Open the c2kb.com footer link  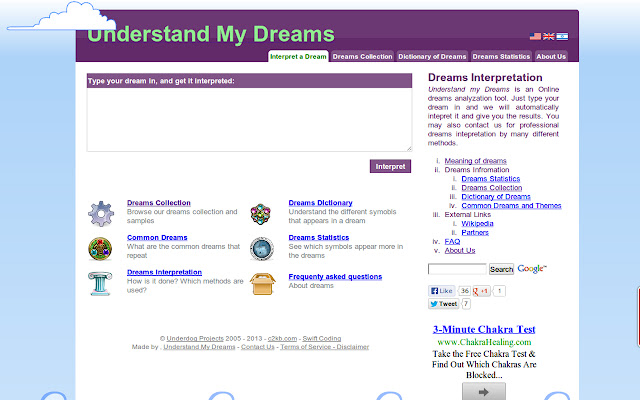click(282, 338)
